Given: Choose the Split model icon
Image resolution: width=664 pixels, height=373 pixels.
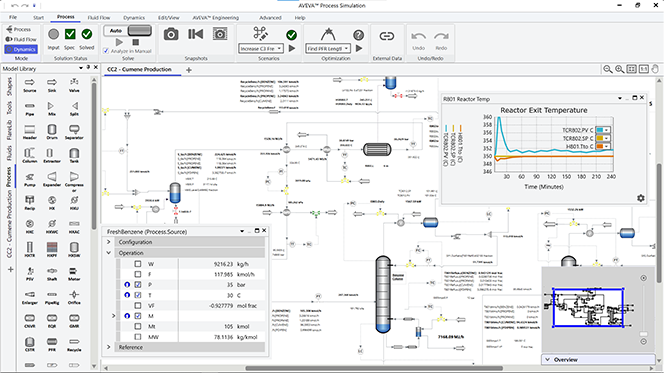Looking at the screenshot, I should 74,108.
